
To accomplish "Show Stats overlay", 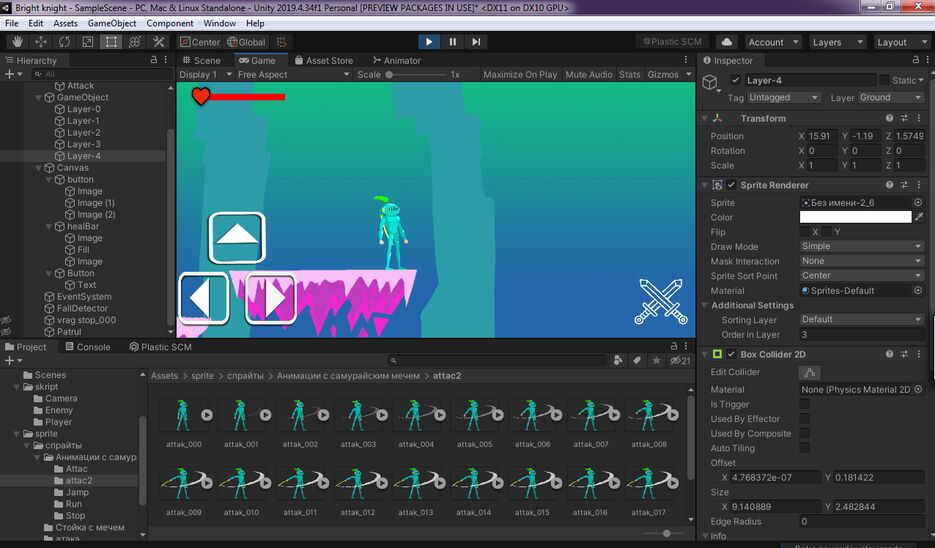I will (629, 75).
